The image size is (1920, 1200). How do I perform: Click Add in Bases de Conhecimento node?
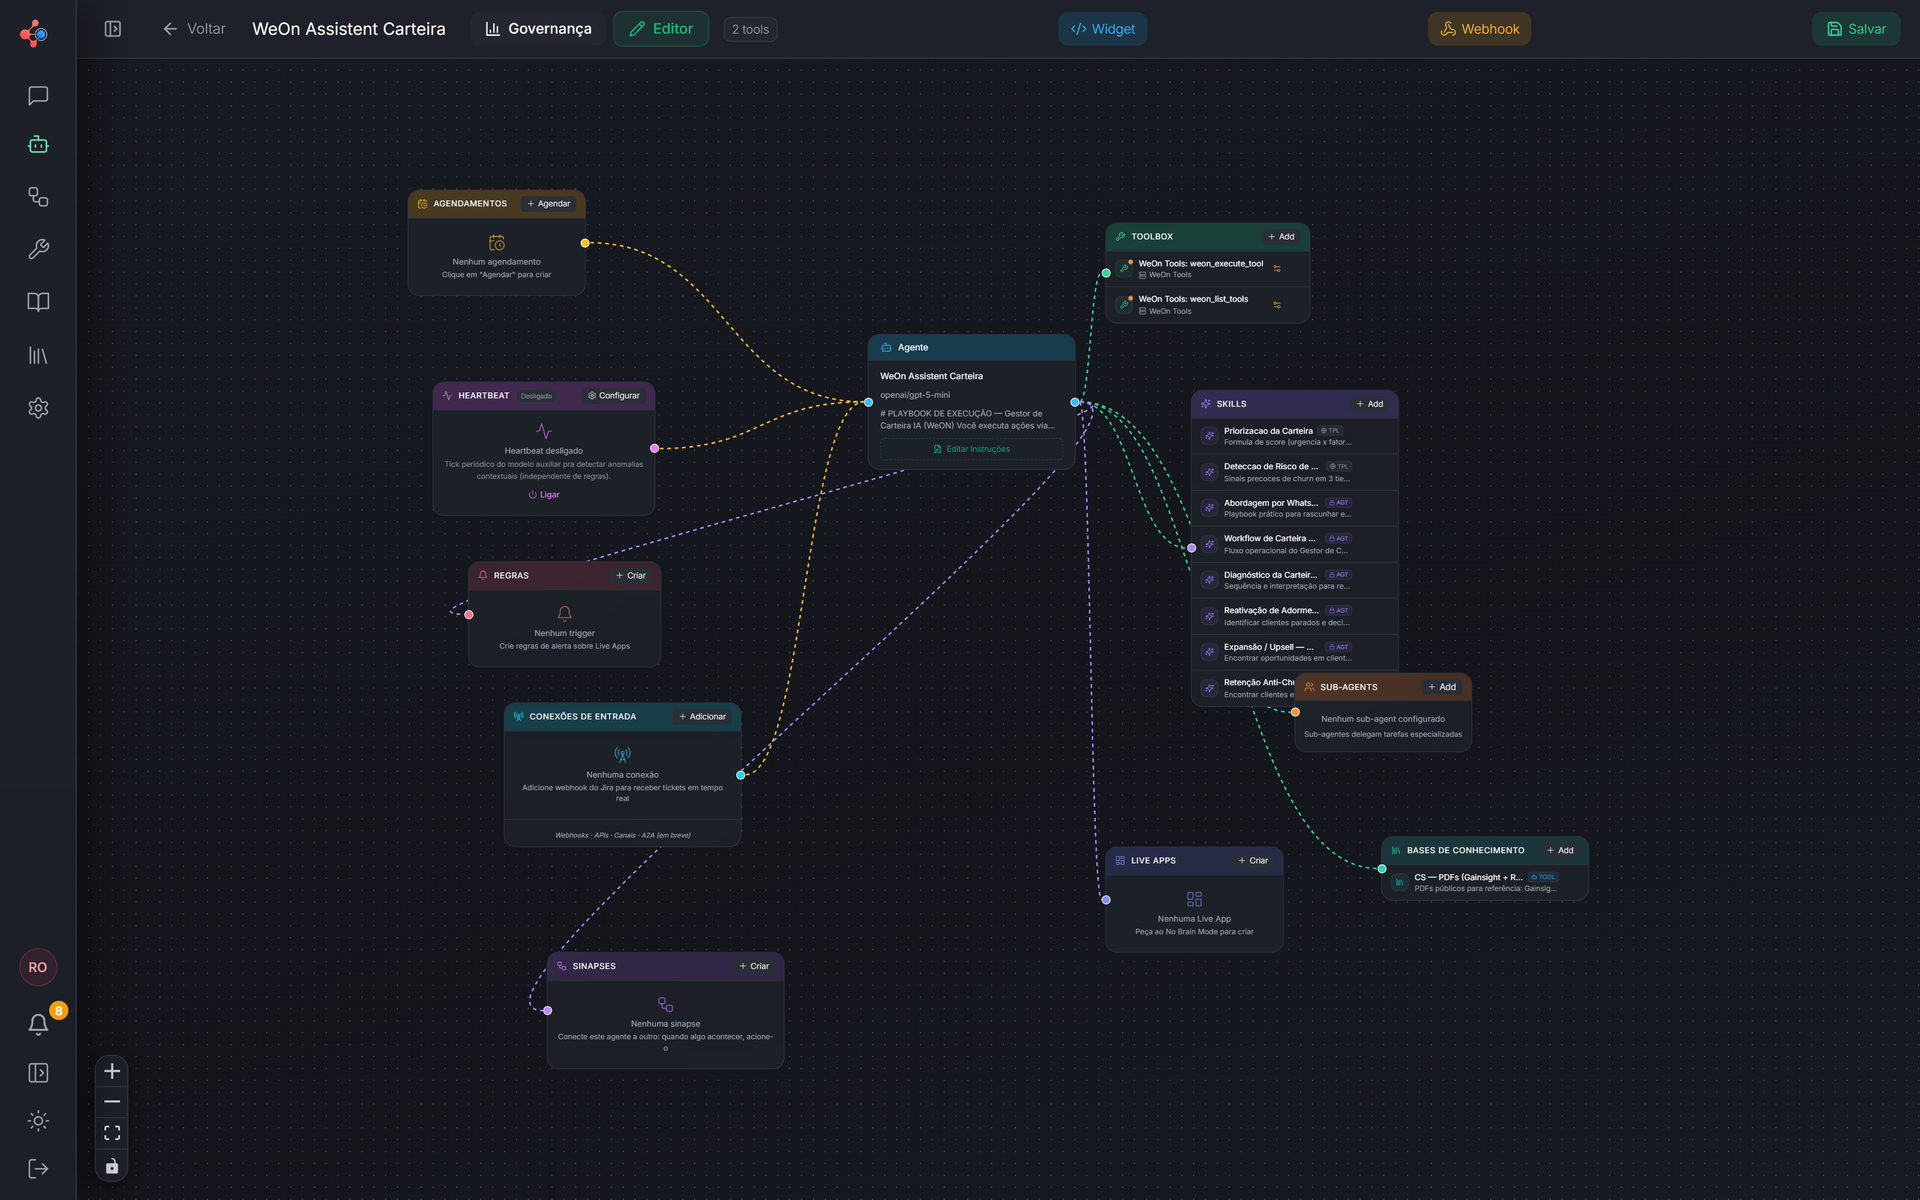[x=1560, y=851]
